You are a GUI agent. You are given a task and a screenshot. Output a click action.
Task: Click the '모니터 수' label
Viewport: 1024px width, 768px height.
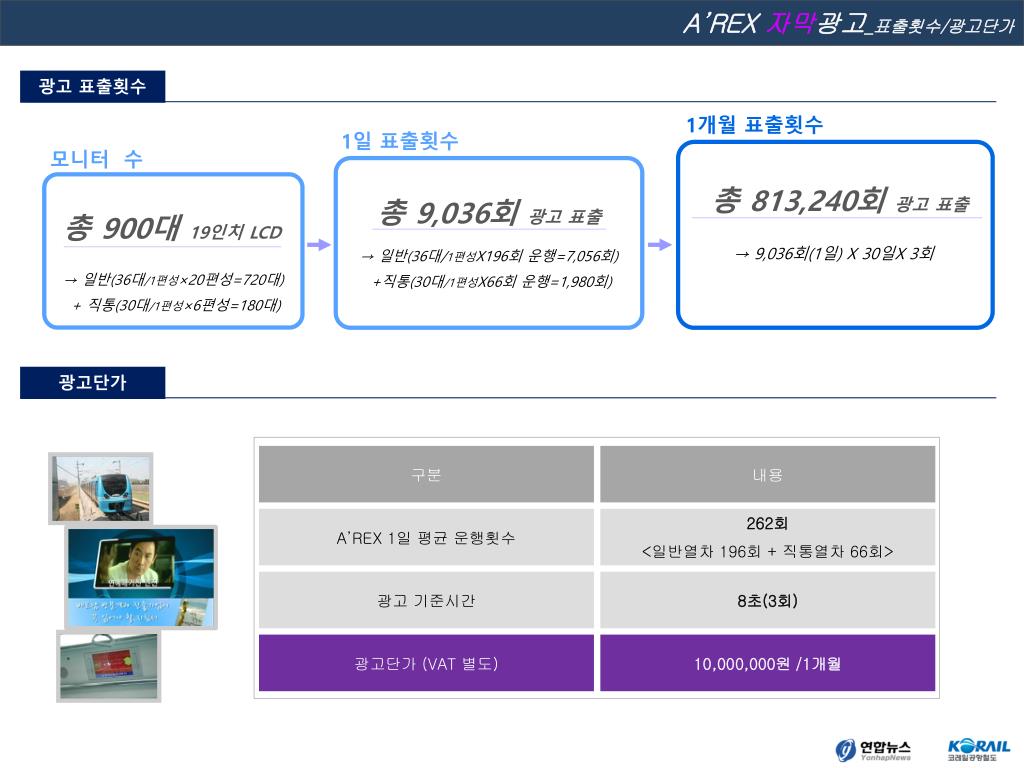click(x=96, y=158)
